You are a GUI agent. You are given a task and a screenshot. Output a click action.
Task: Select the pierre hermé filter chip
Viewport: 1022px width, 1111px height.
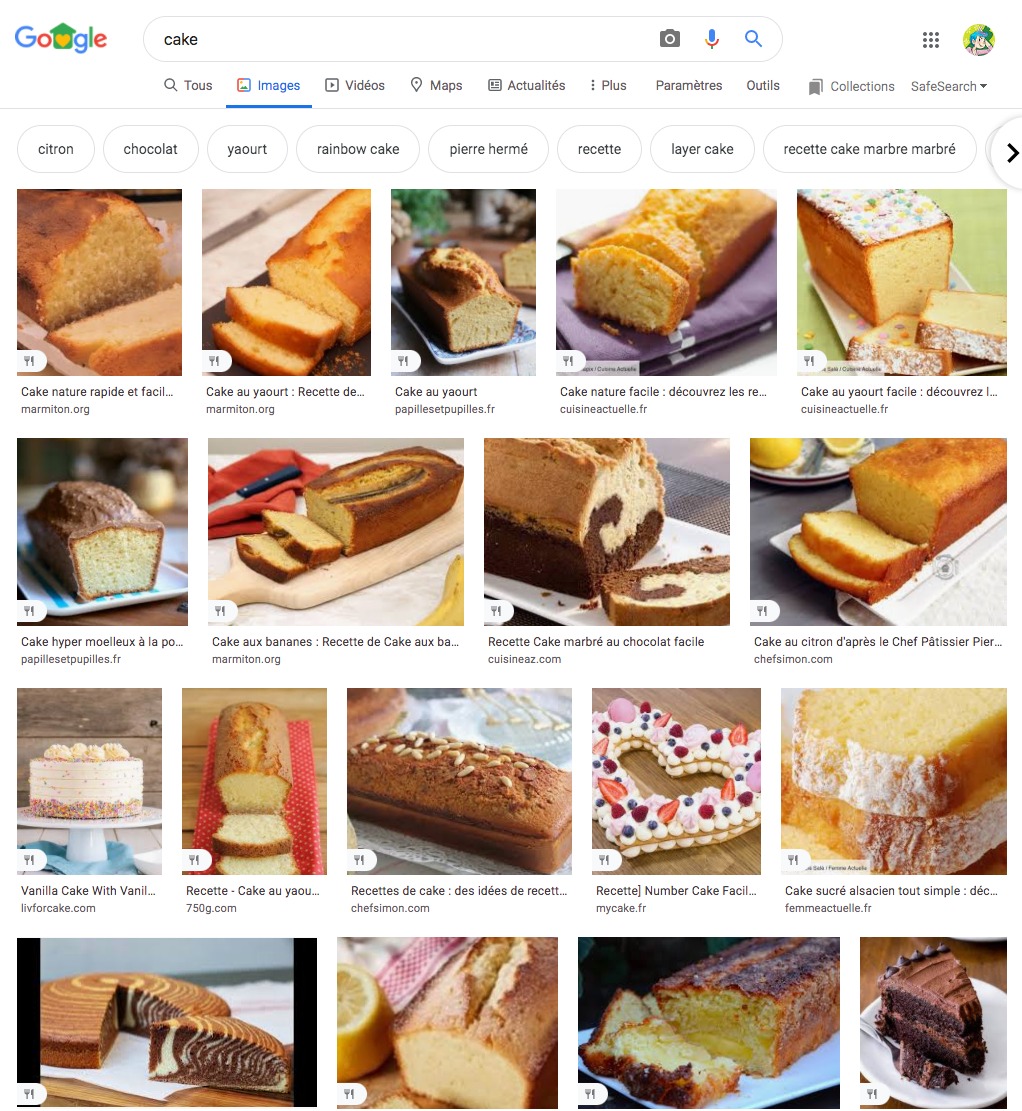pyautogui.click(x=488, y=149)
